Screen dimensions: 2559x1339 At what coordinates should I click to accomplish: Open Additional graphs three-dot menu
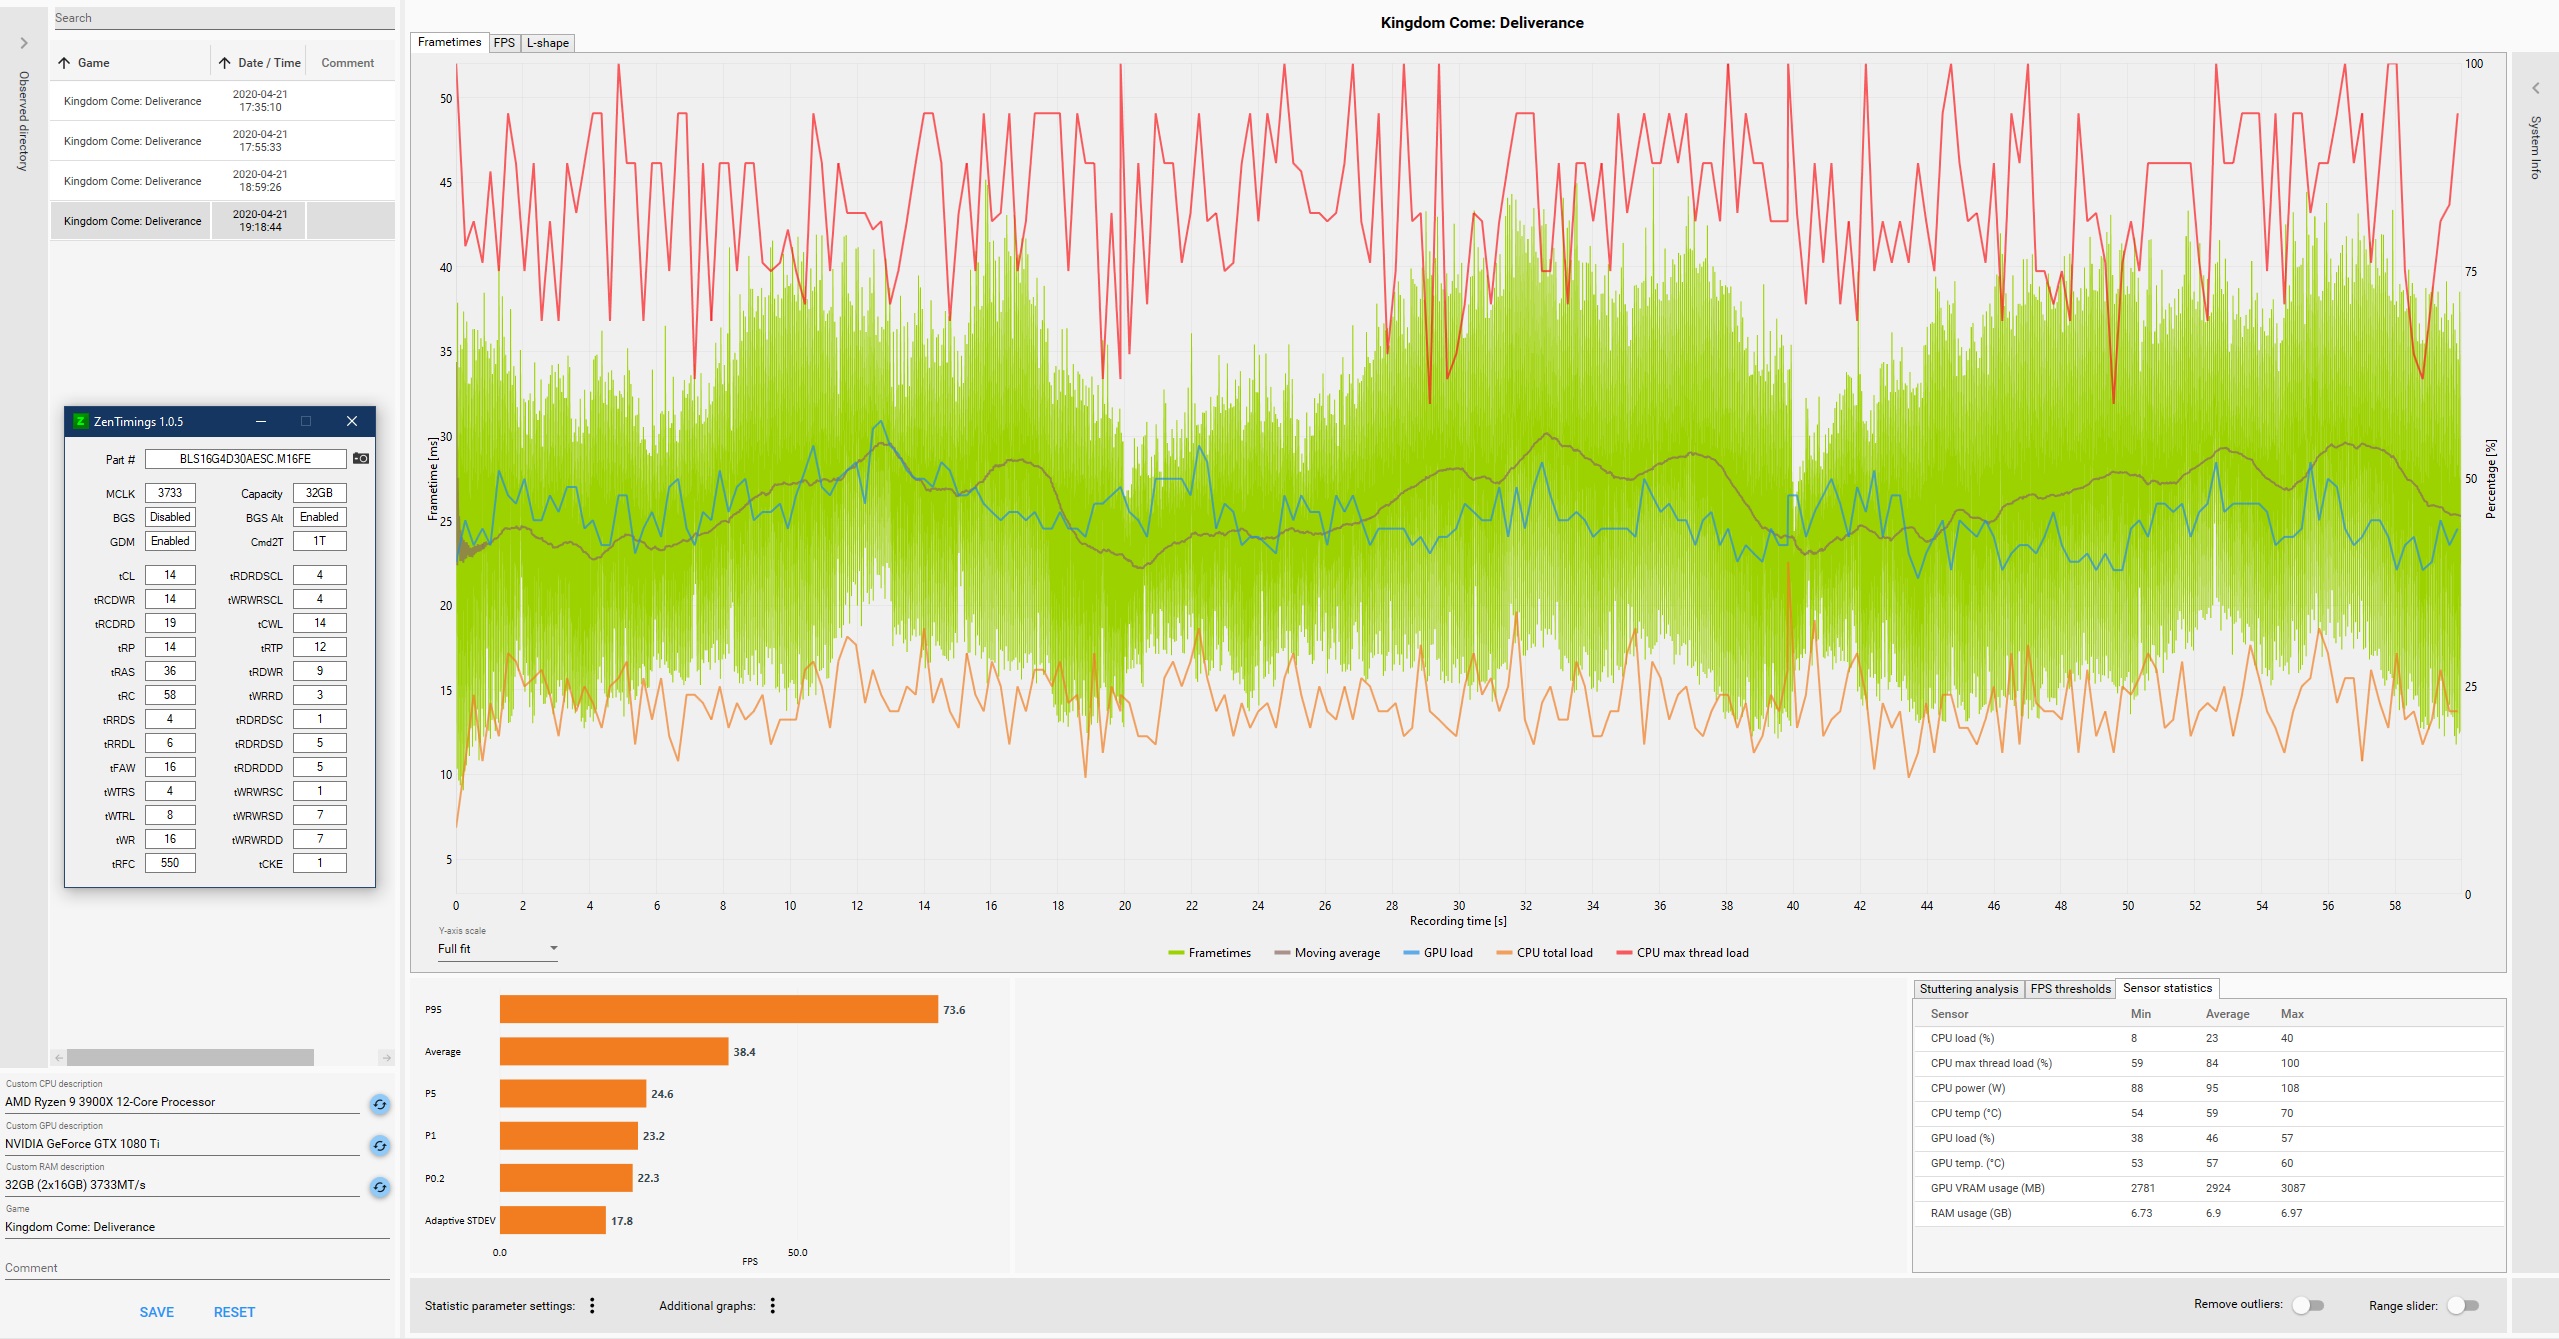coord(773,1306)
